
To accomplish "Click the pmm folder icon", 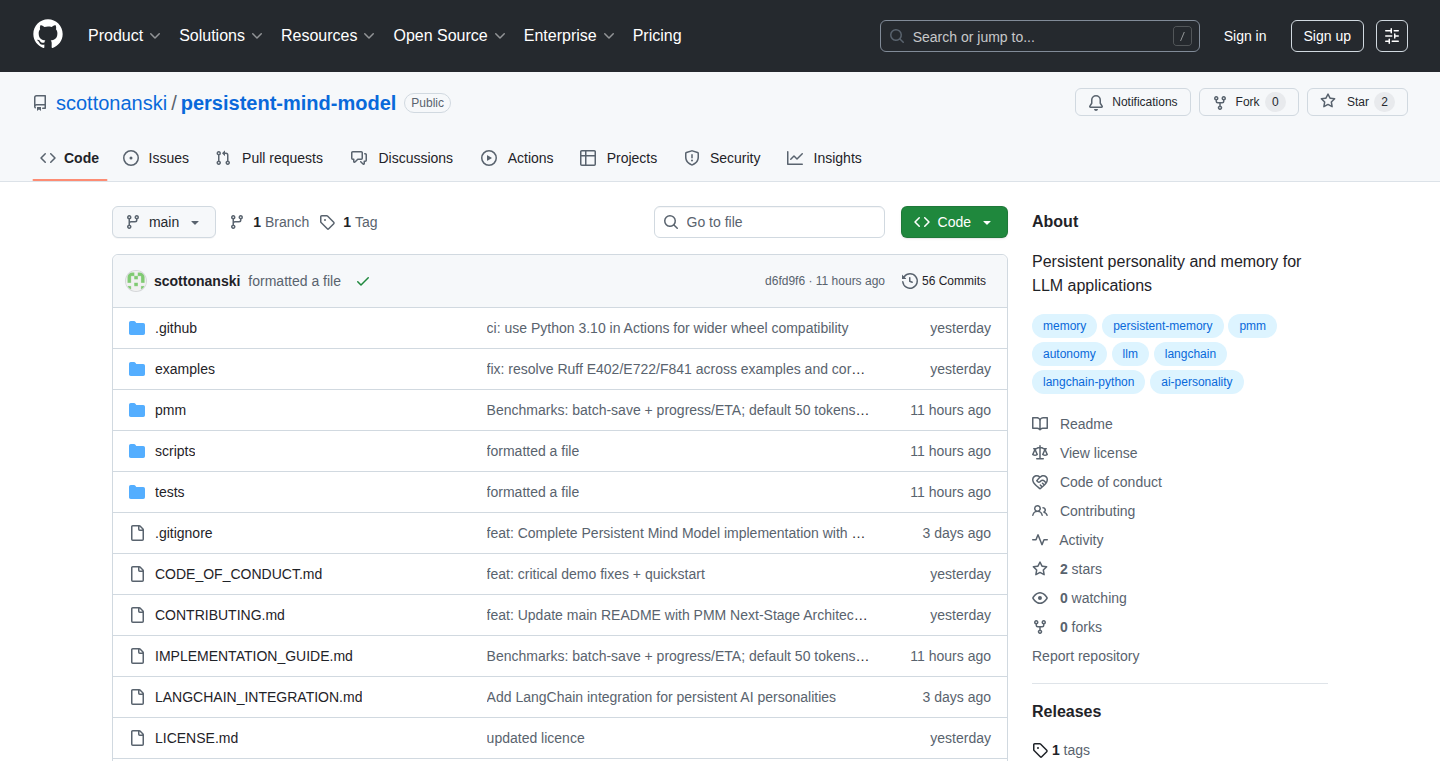I will [137, 410].
